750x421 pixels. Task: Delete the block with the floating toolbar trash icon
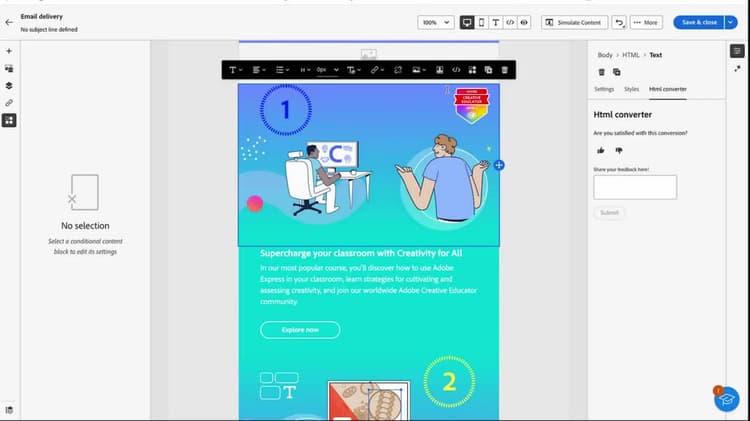504,70
